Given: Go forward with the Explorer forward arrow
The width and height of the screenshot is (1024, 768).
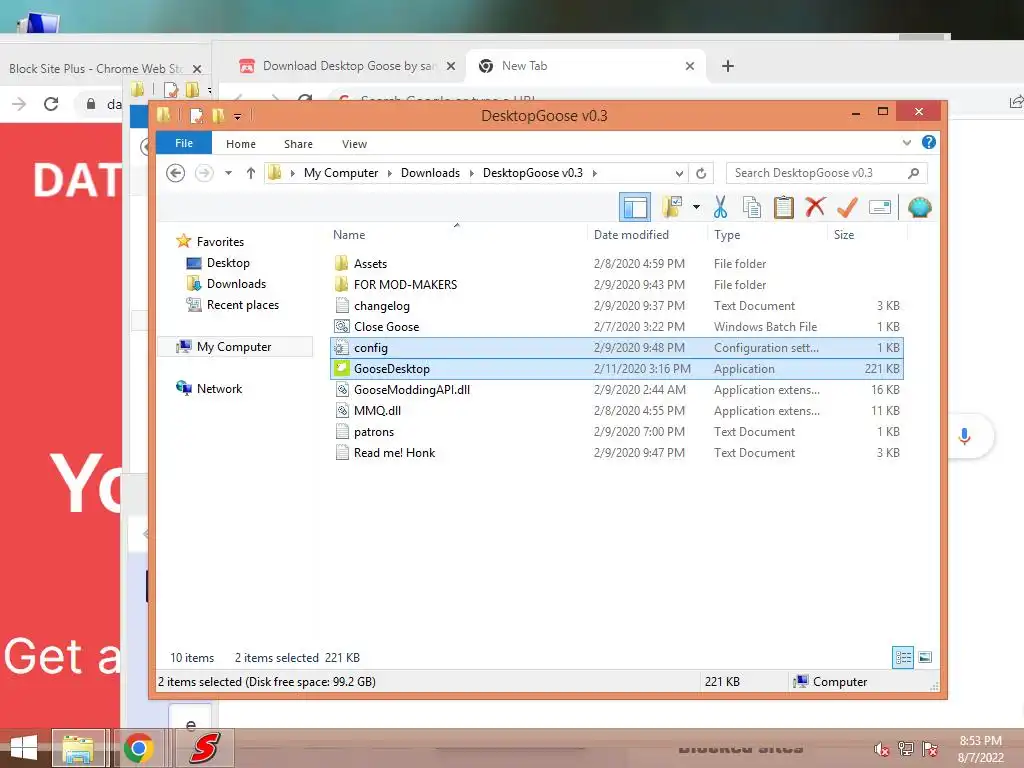Looking at the screenshot, I should (x=204, y=173).
